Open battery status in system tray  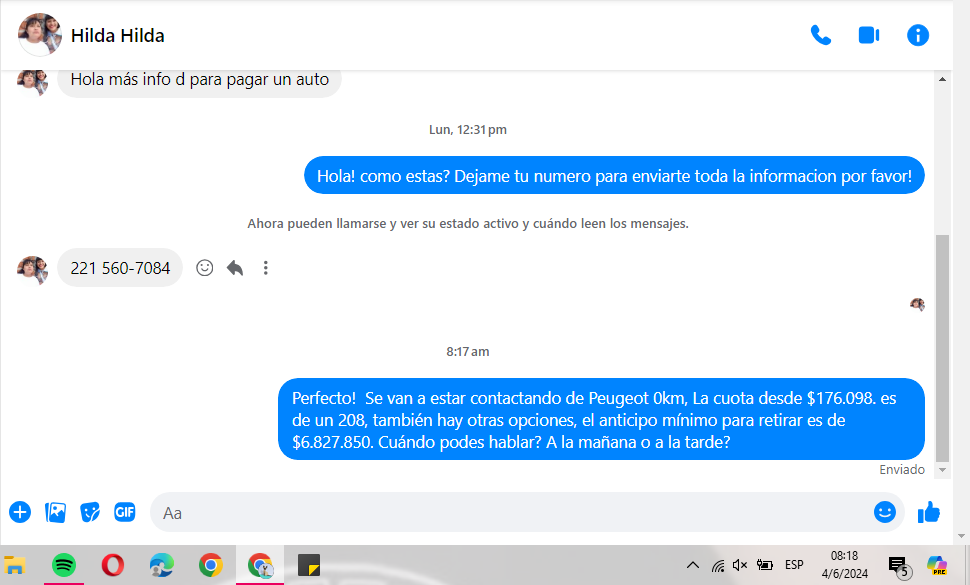765,565
